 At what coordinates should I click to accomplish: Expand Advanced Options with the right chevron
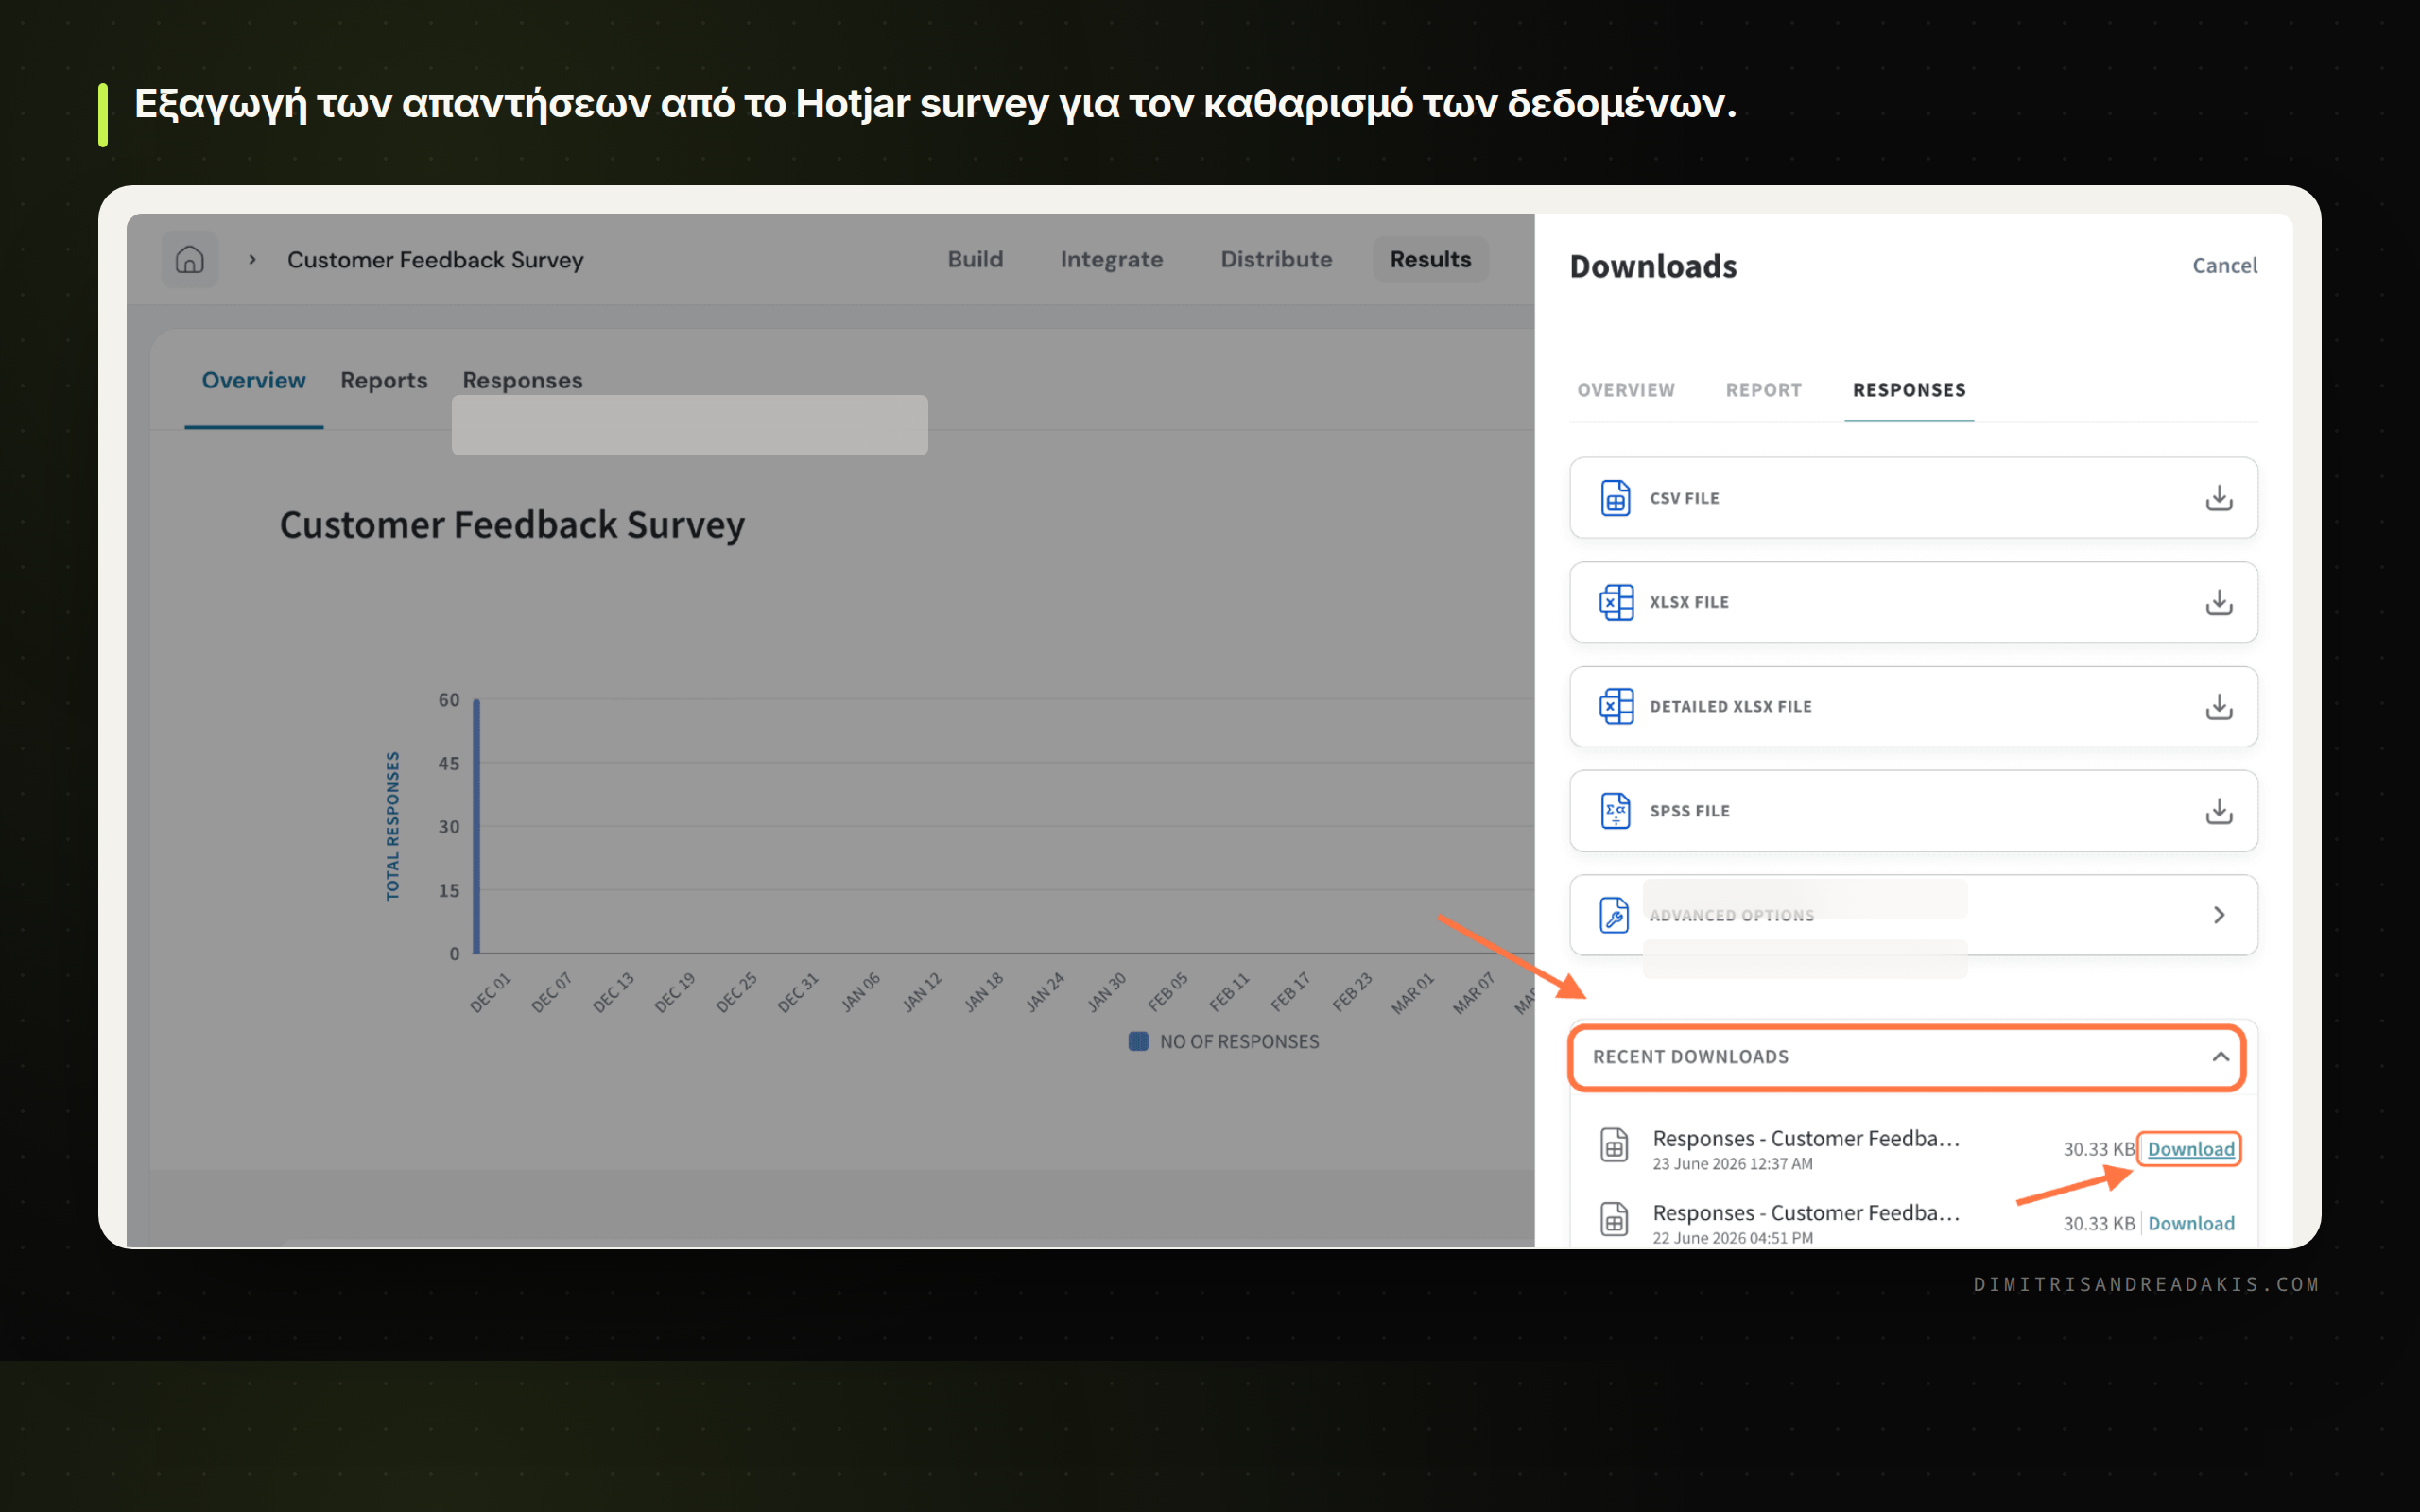[x=2218, y=915]
